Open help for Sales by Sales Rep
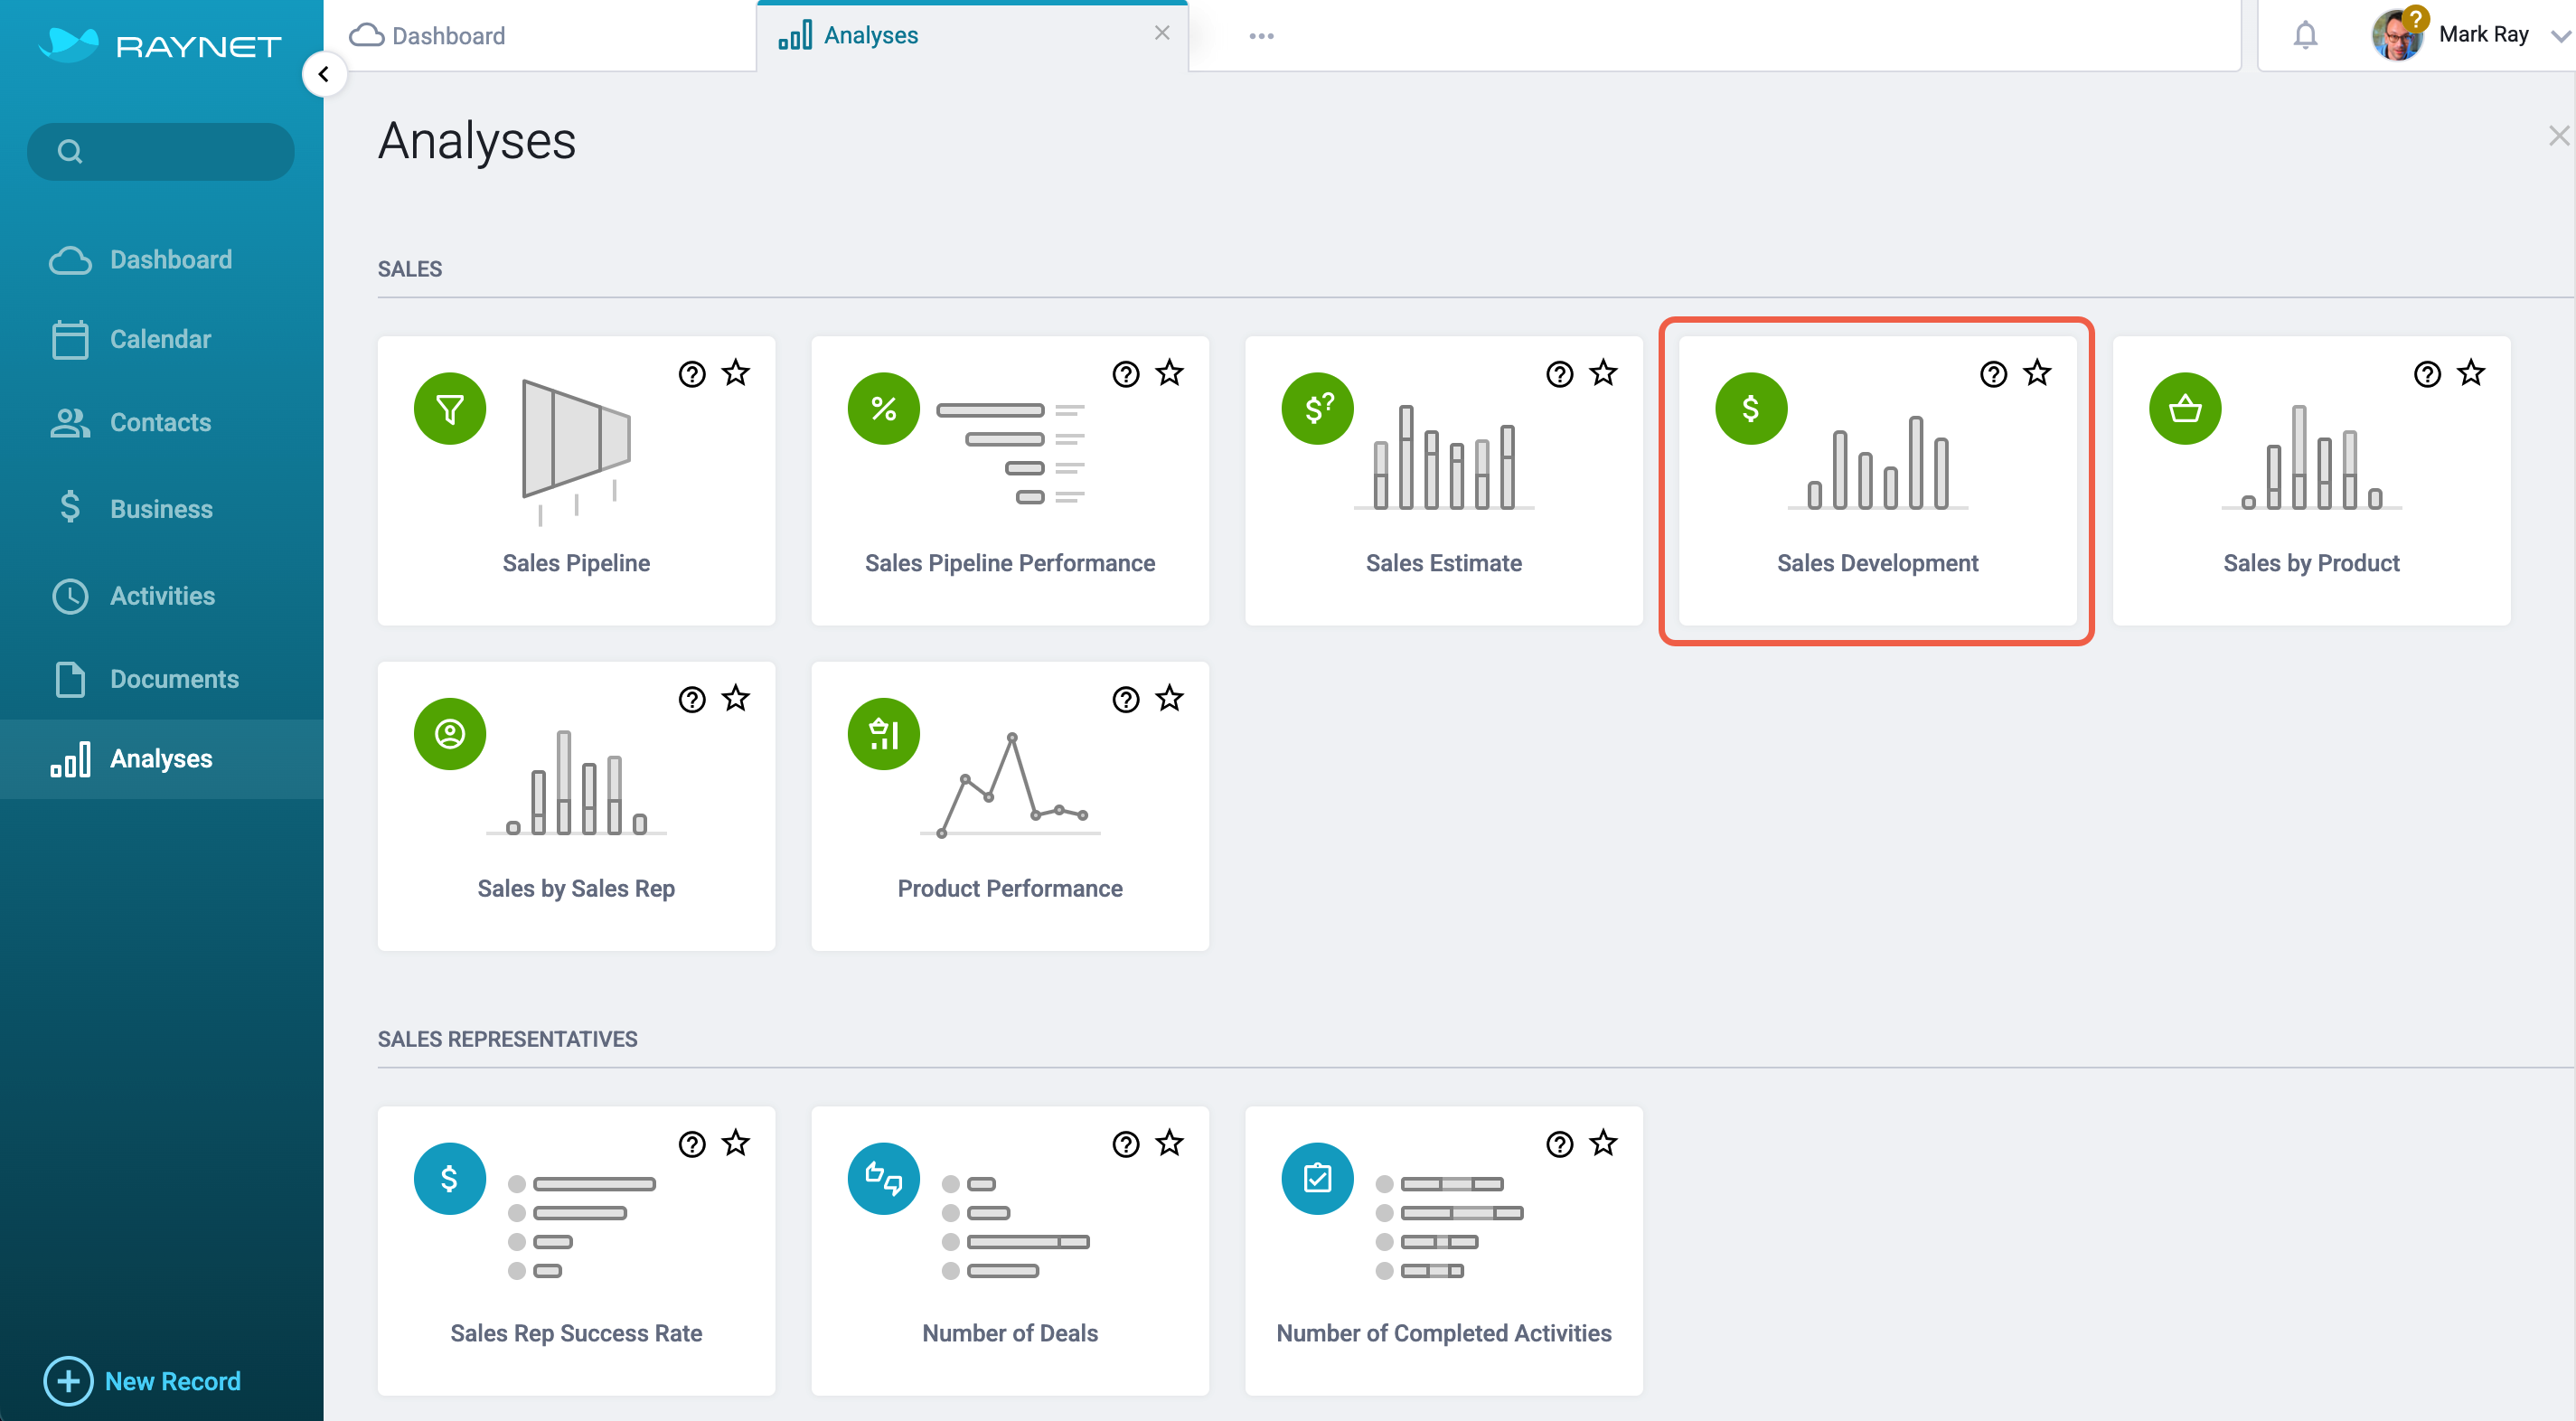 click(692, 699)
